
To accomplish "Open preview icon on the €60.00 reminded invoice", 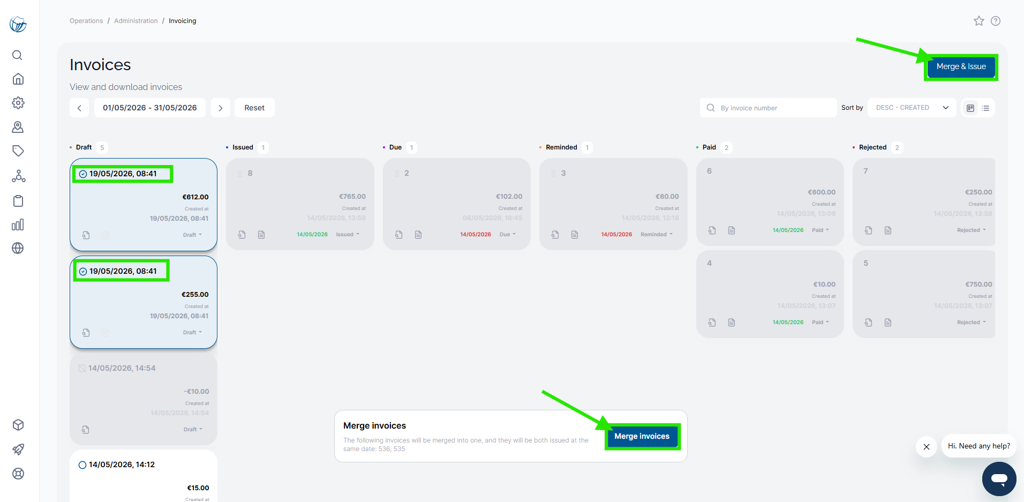I will (555, 234).
